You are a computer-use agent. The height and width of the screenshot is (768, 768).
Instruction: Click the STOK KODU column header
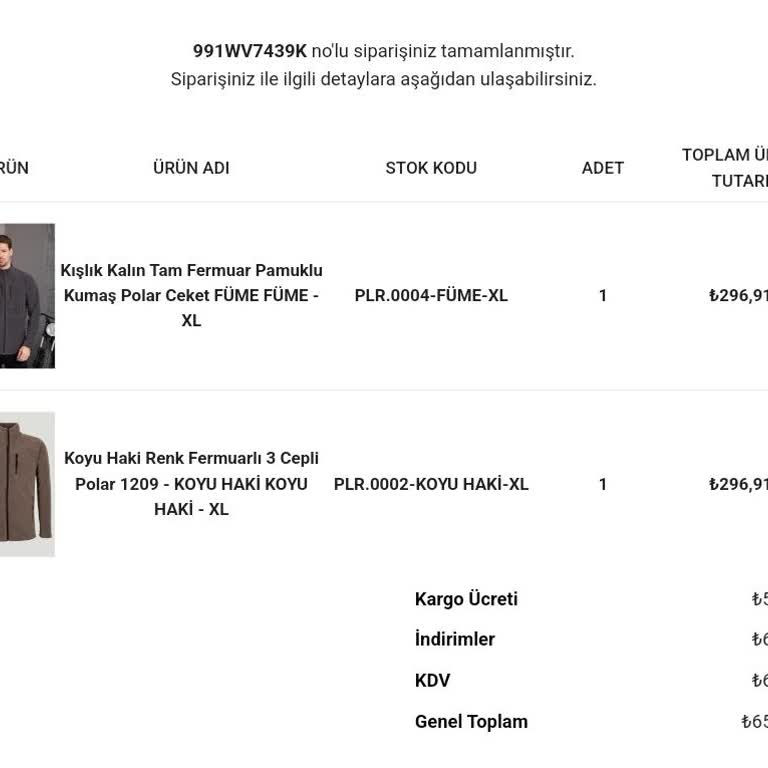coord(431,168)
